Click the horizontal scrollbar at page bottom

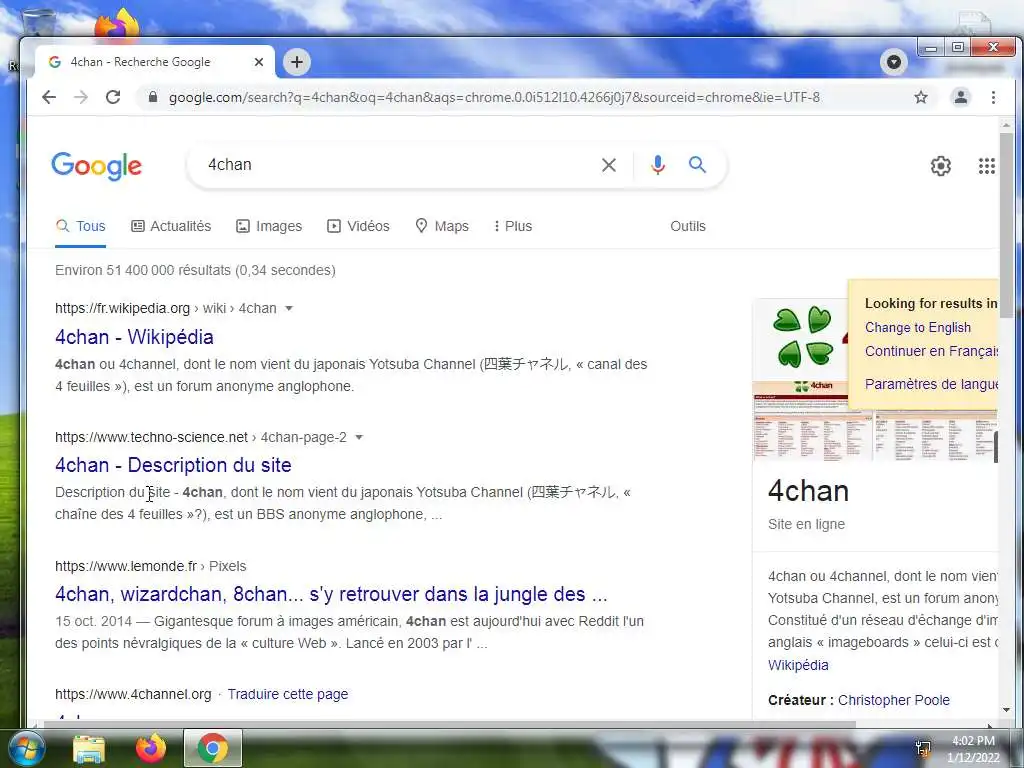[449, 724]
